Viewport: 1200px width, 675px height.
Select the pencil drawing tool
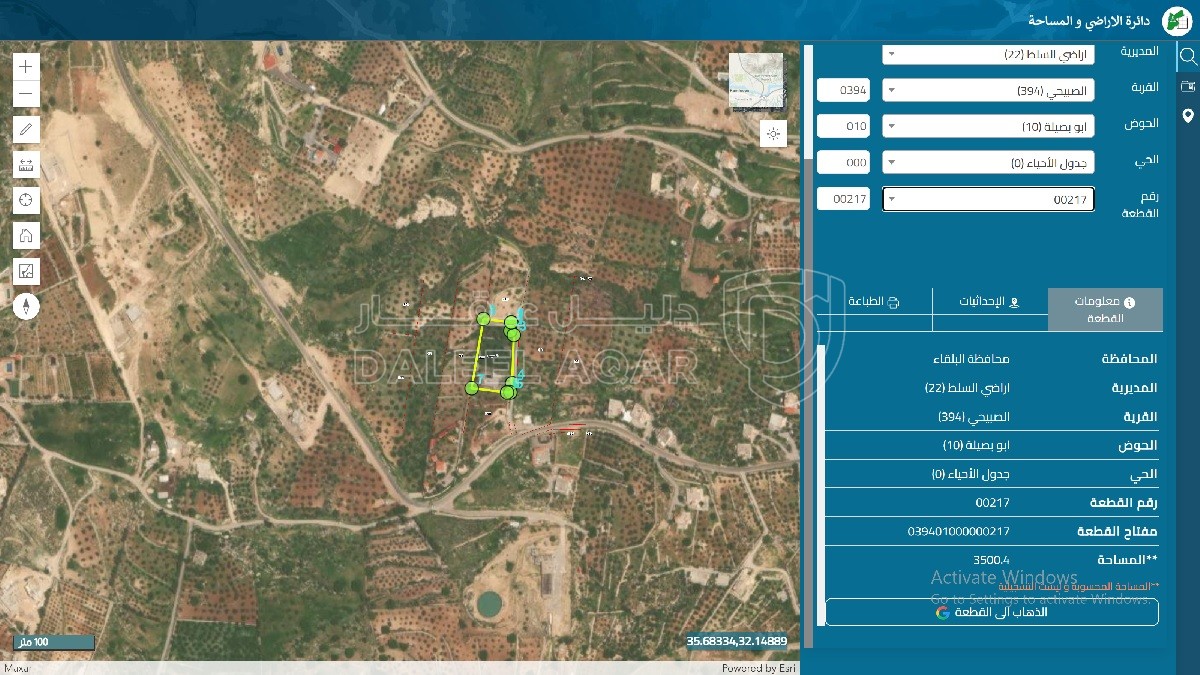26,129
